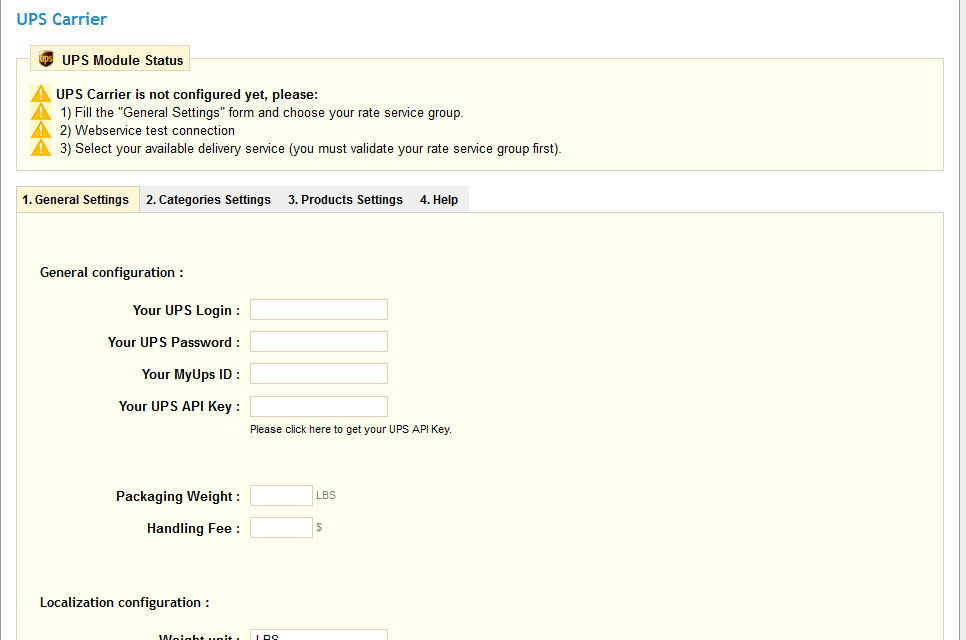966x640 pixels.
Task: Click the Your UPS API Key field
Action: pyautogui.click(x=318, y=406)
